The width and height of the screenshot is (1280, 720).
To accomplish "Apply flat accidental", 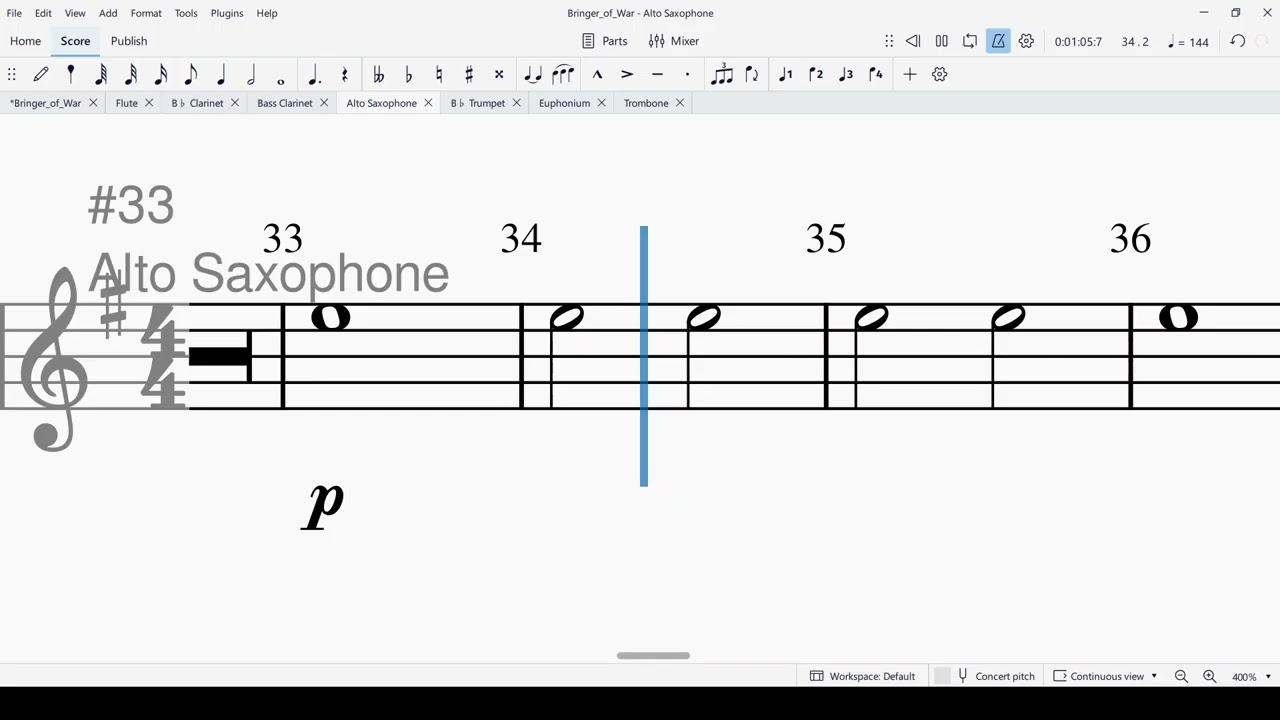I will [x=408, y=74].
